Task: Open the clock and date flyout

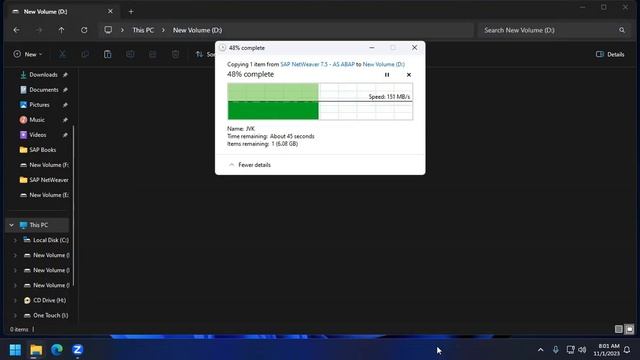Action: pos(607,350)
